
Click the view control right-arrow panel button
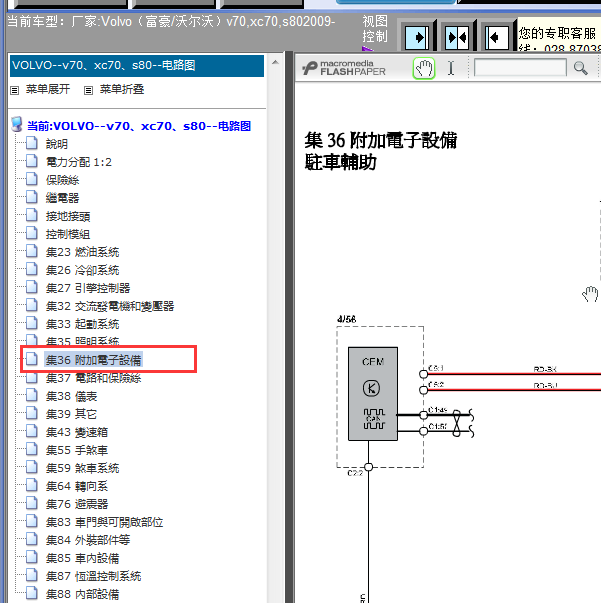[x=418, y=38]
